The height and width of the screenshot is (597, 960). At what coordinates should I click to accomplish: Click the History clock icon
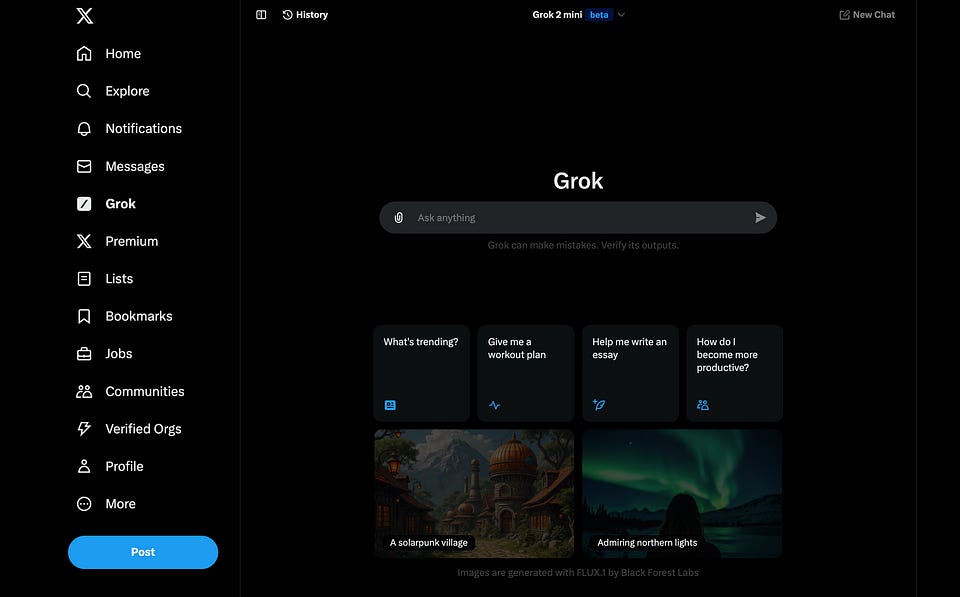287,15
